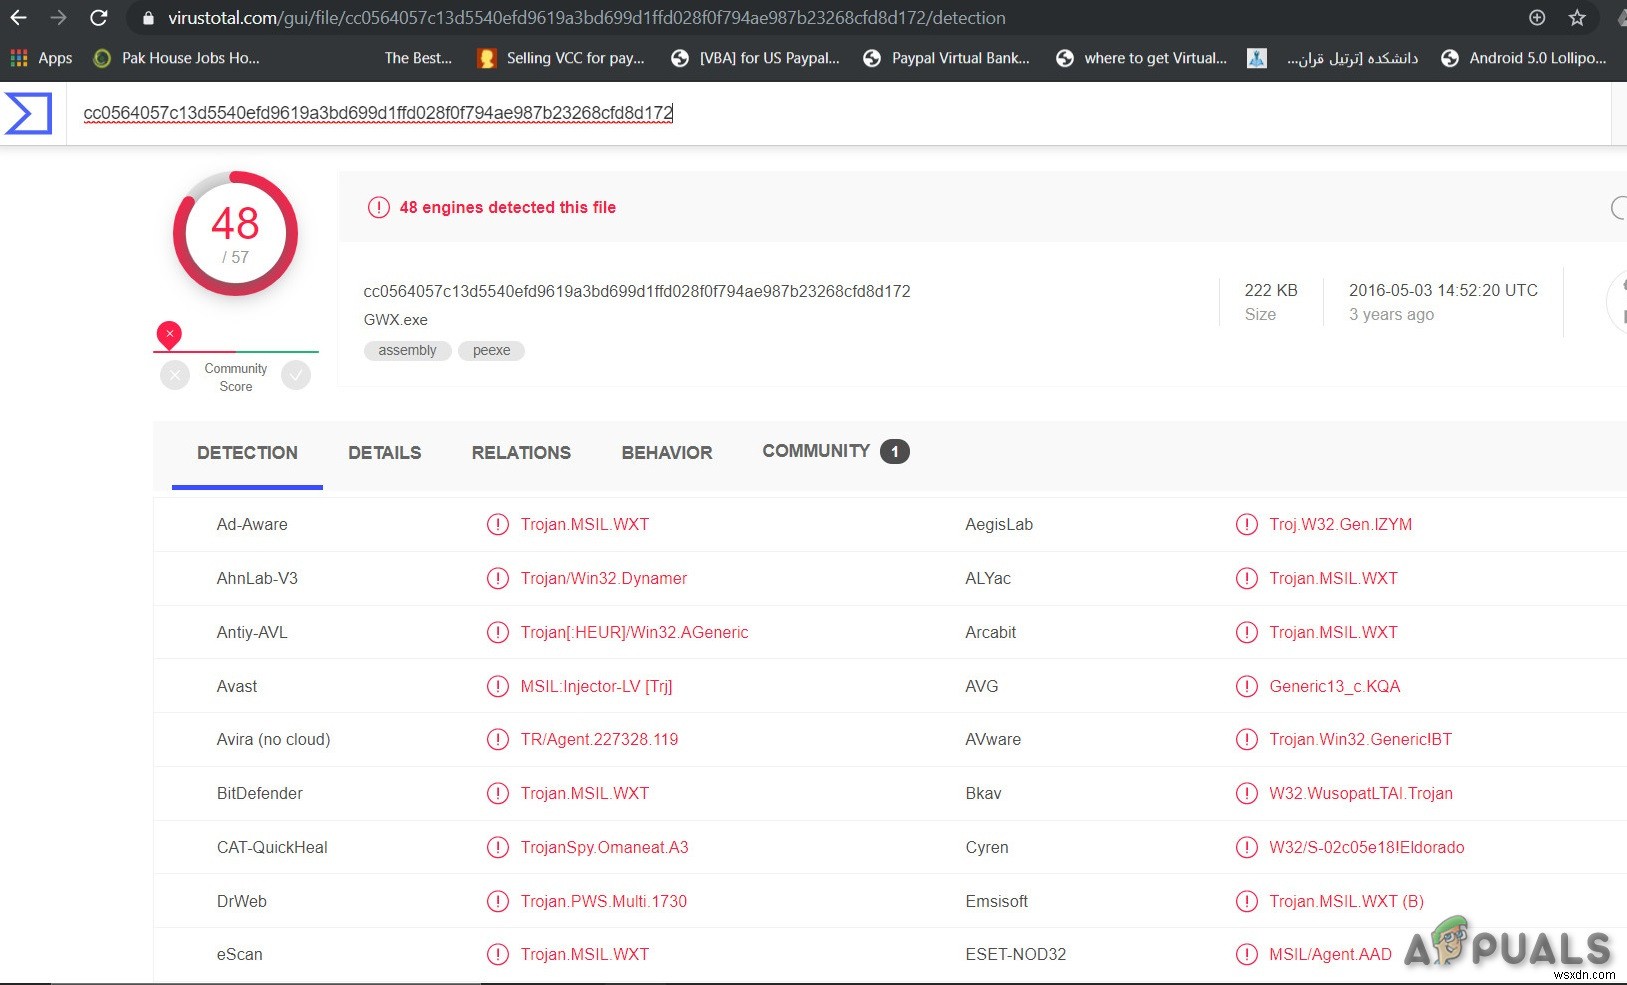Reload the current page
Screen dimensions: 1627x985
[x=98, y=17]
